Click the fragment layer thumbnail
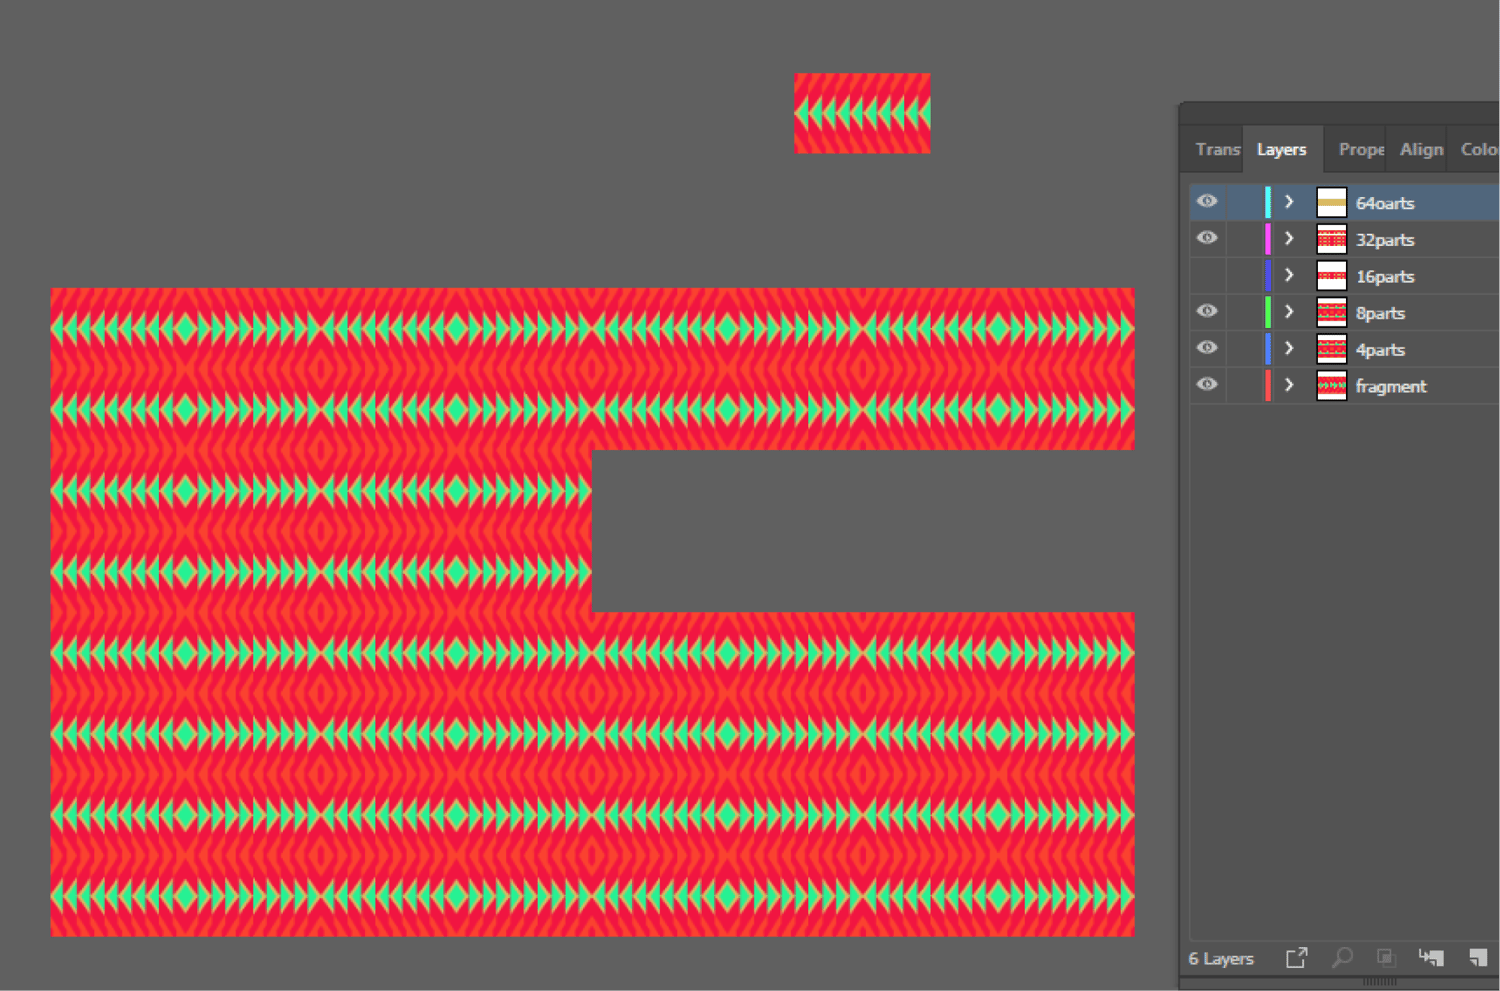Image resolution: width=1500 pixels, height=991 pixels. pyautogui.click(x=1331, y=386)
